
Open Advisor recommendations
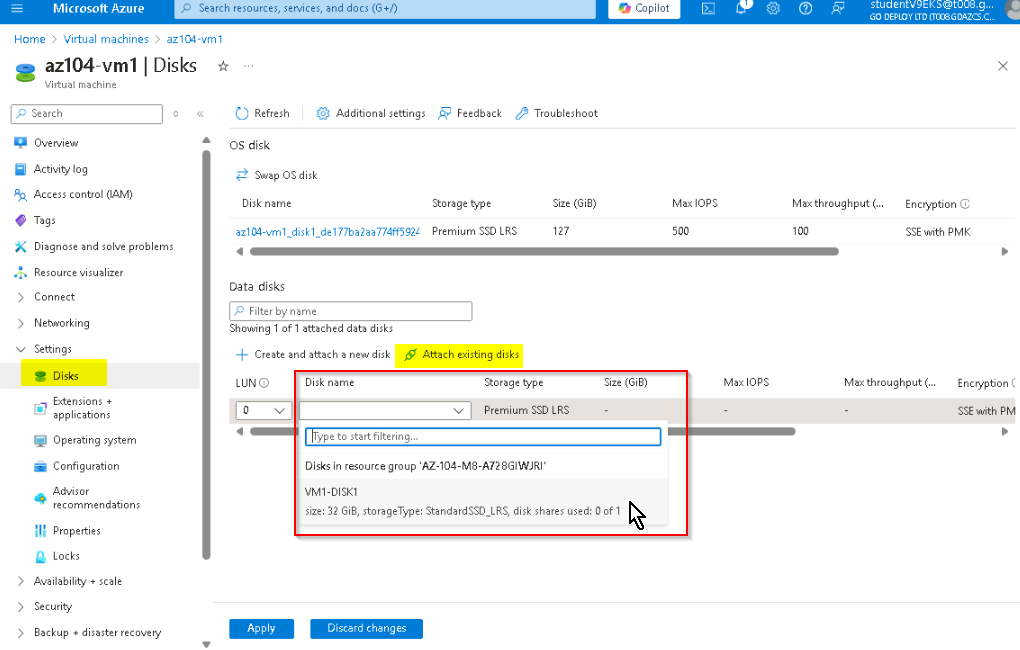(x=96, y=498)
